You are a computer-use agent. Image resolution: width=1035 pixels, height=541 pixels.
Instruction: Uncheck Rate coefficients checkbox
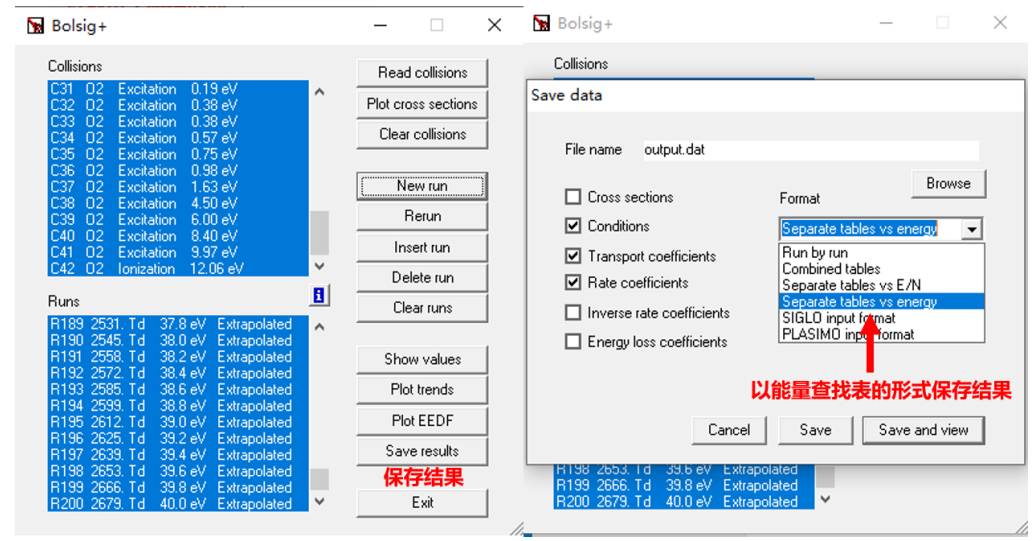click(x=573, y=282)
